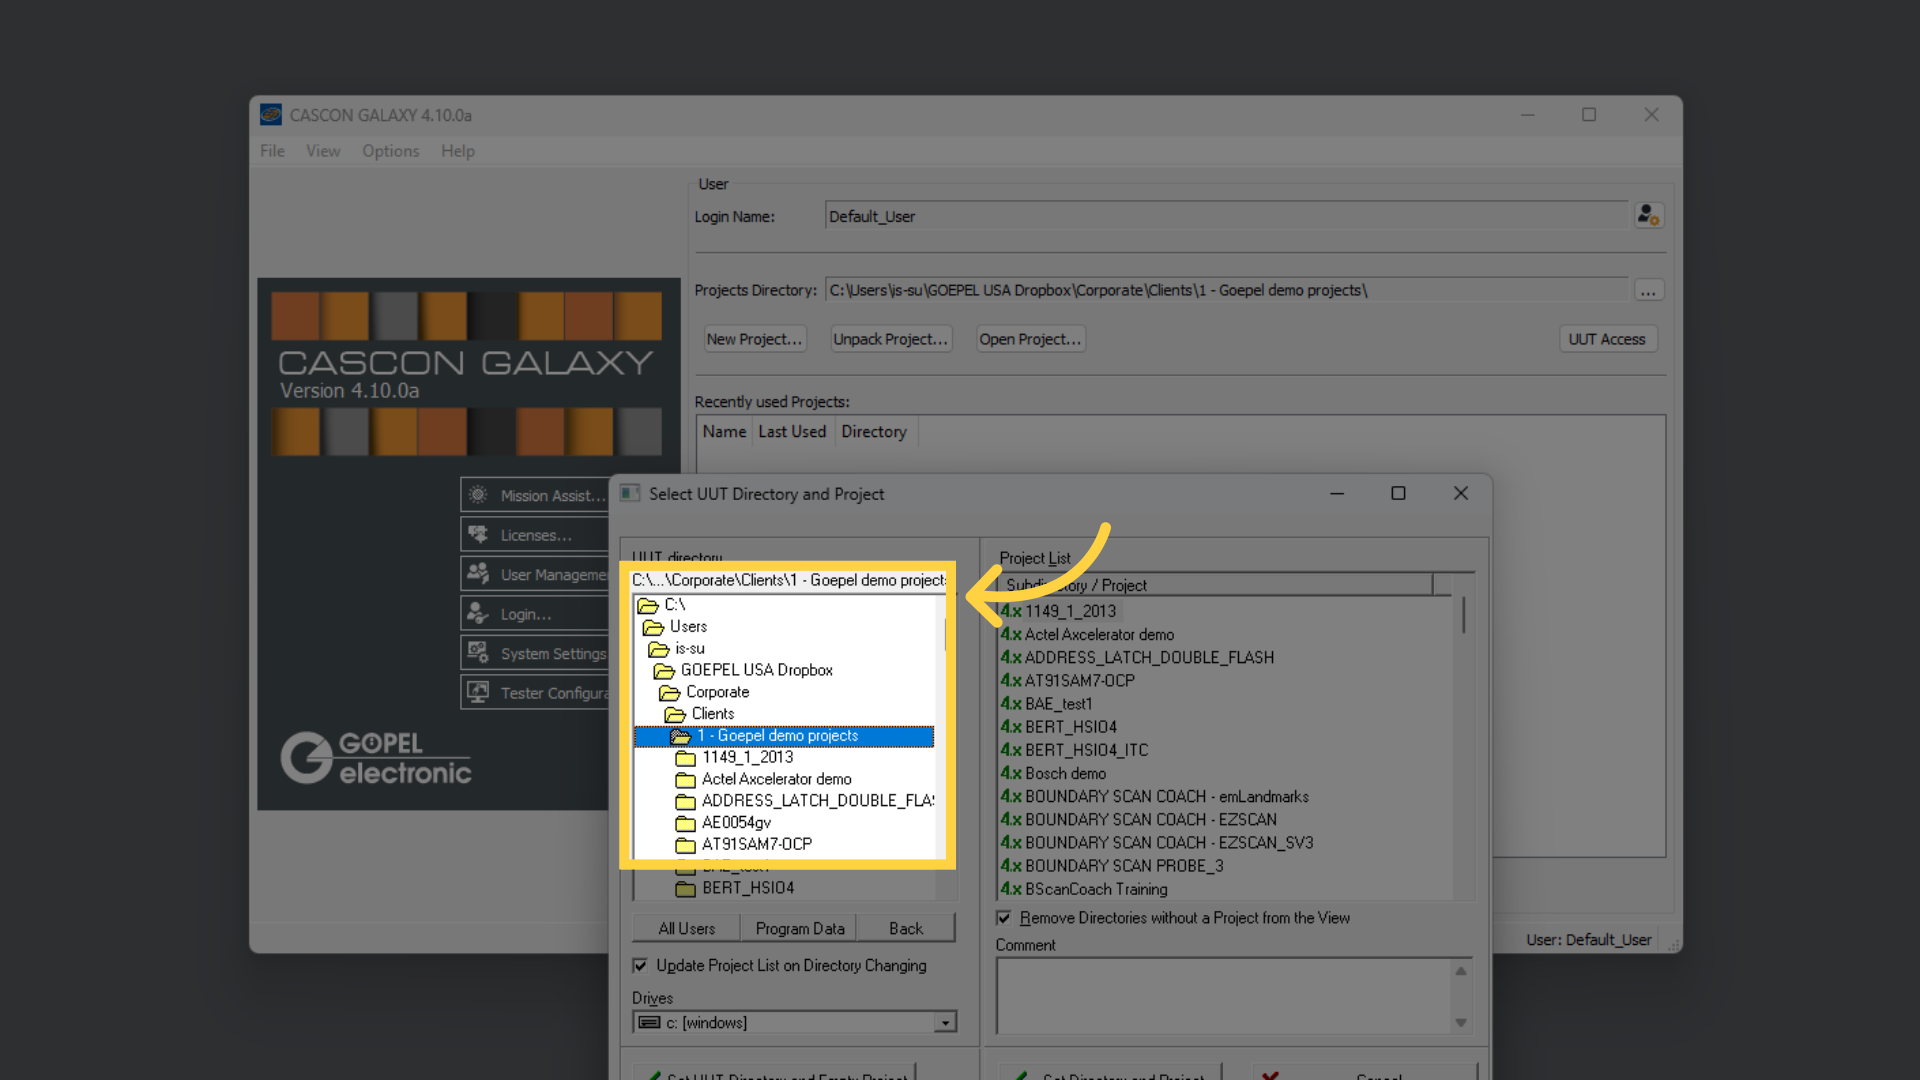Open the File menu

pyautogui.click(x=272, y=151)
